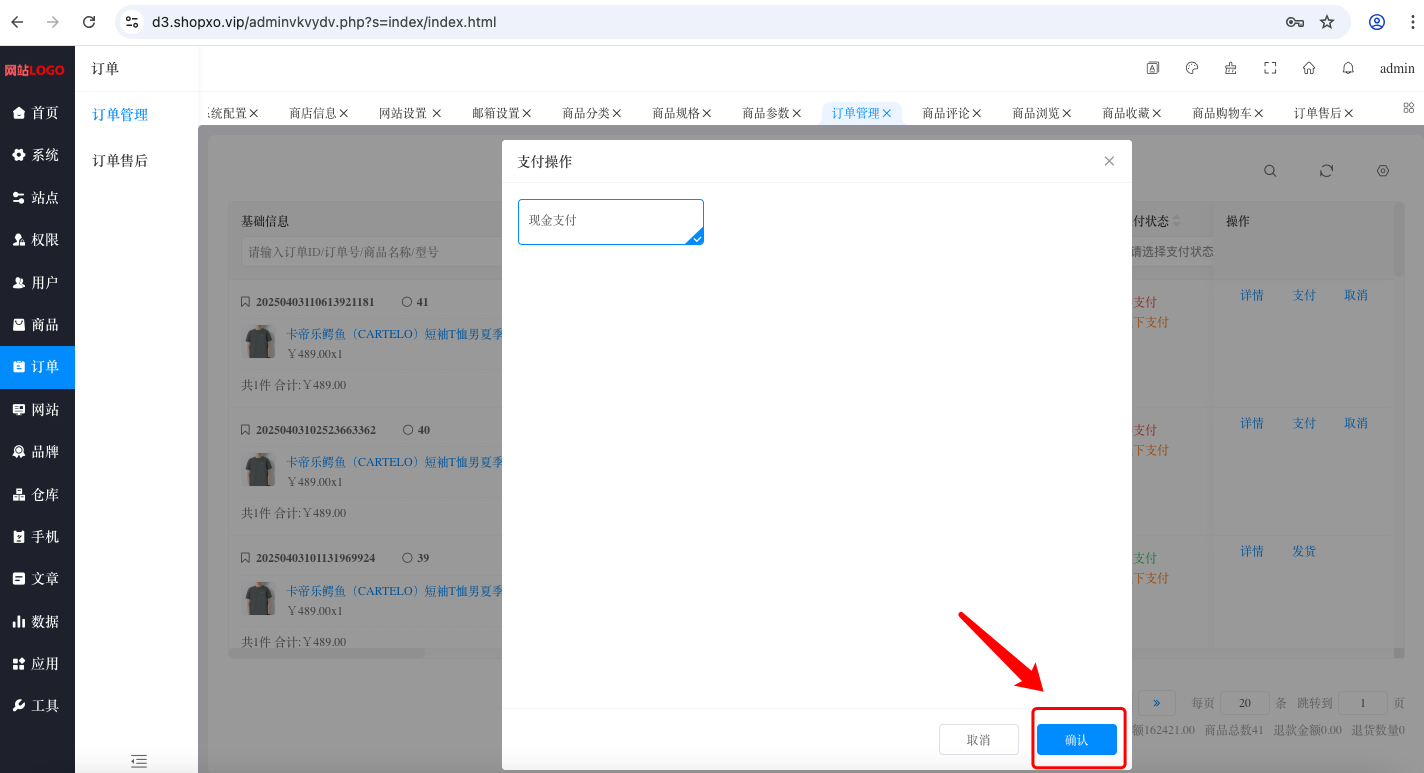
Task: Close the 商品规格 tab via its X
Action: pyautogui.click(x=707, y=113)
